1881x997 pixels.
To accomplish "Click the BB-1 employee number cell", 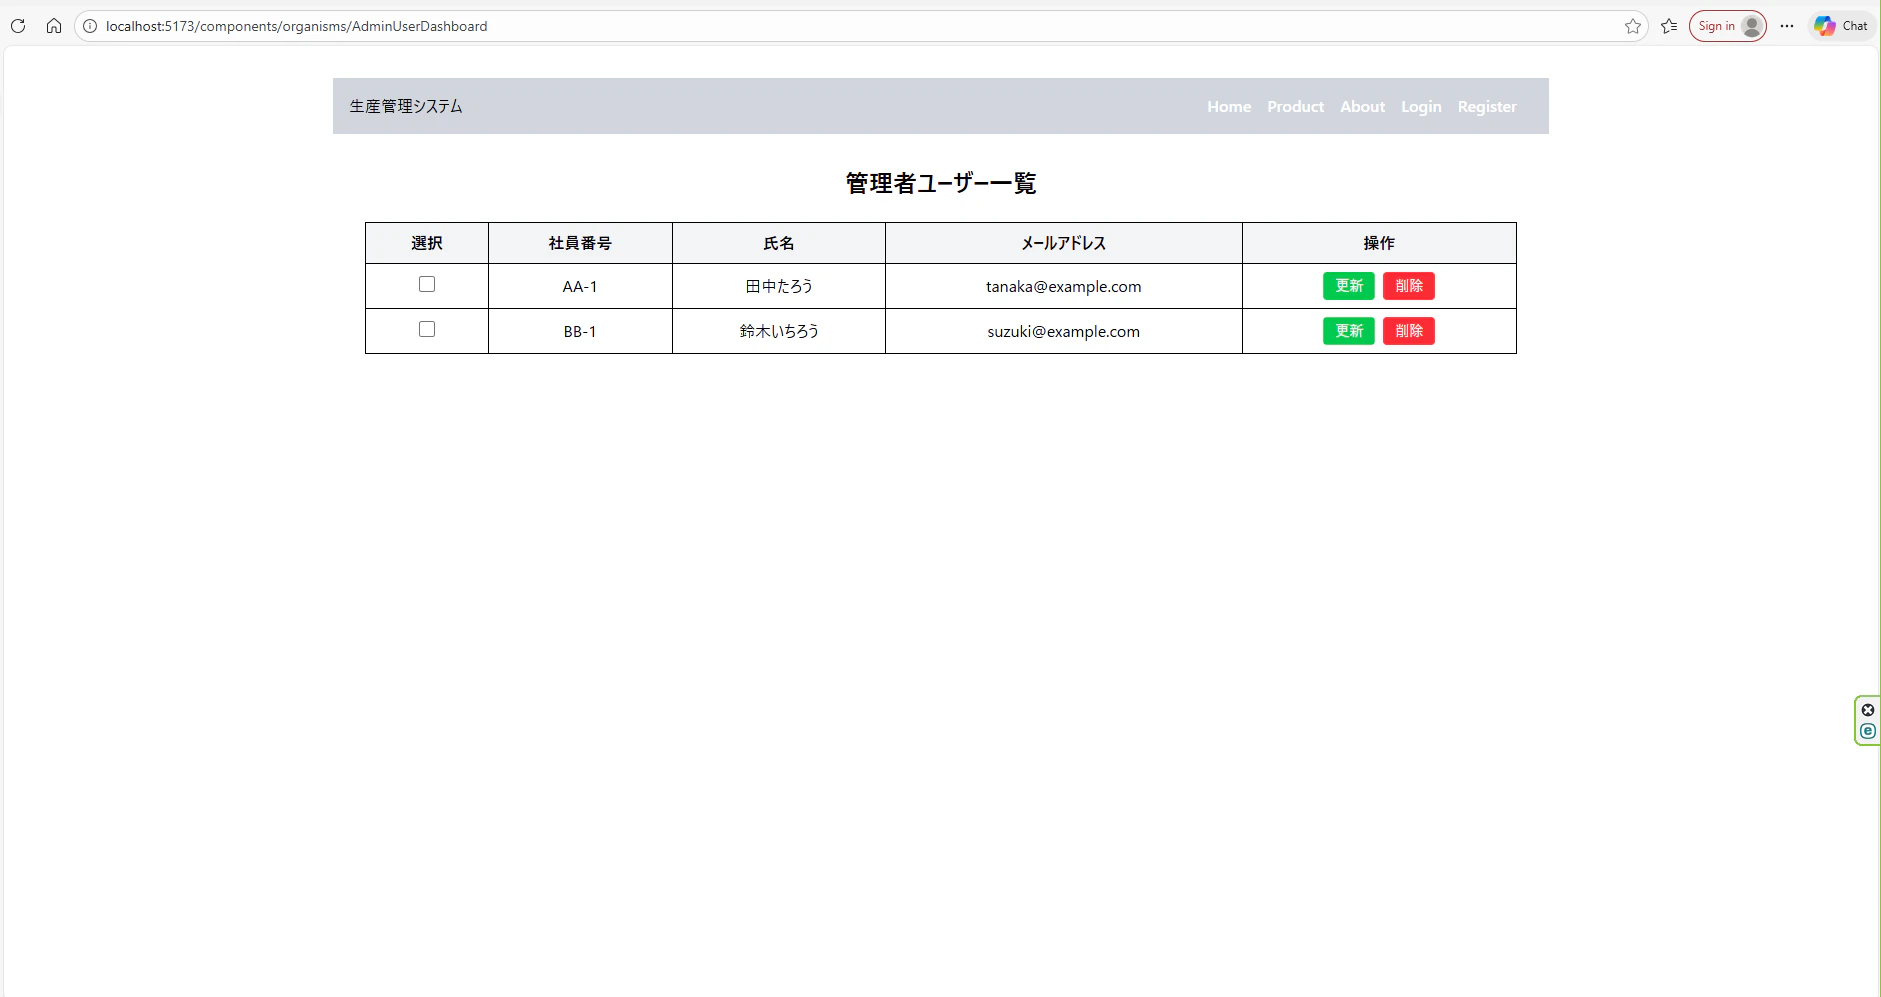I will [580, 331].
